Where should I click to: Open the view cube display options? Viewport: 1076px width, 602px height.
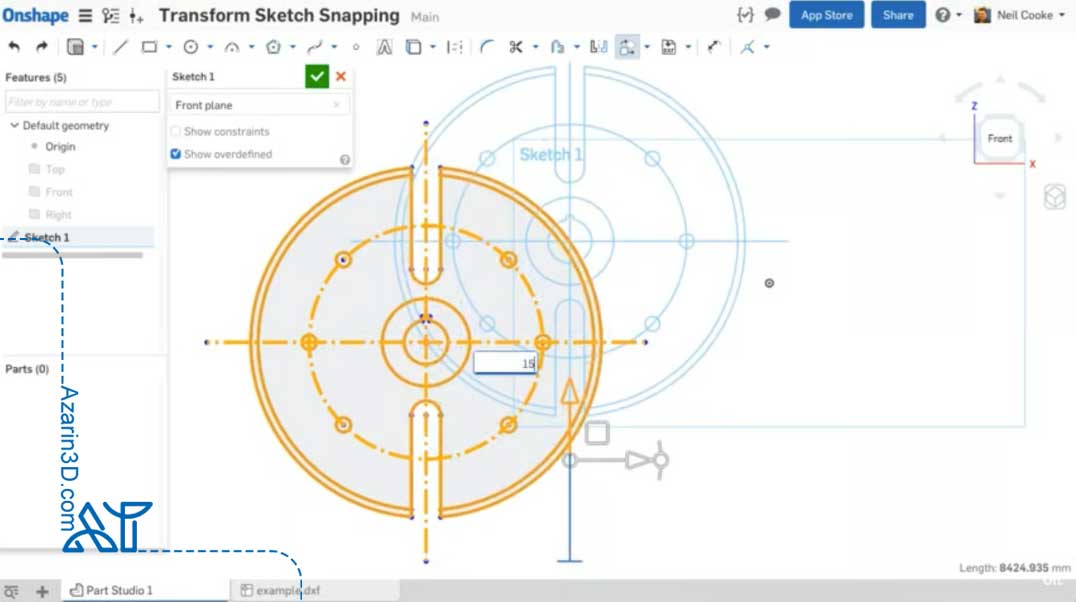1055,197
